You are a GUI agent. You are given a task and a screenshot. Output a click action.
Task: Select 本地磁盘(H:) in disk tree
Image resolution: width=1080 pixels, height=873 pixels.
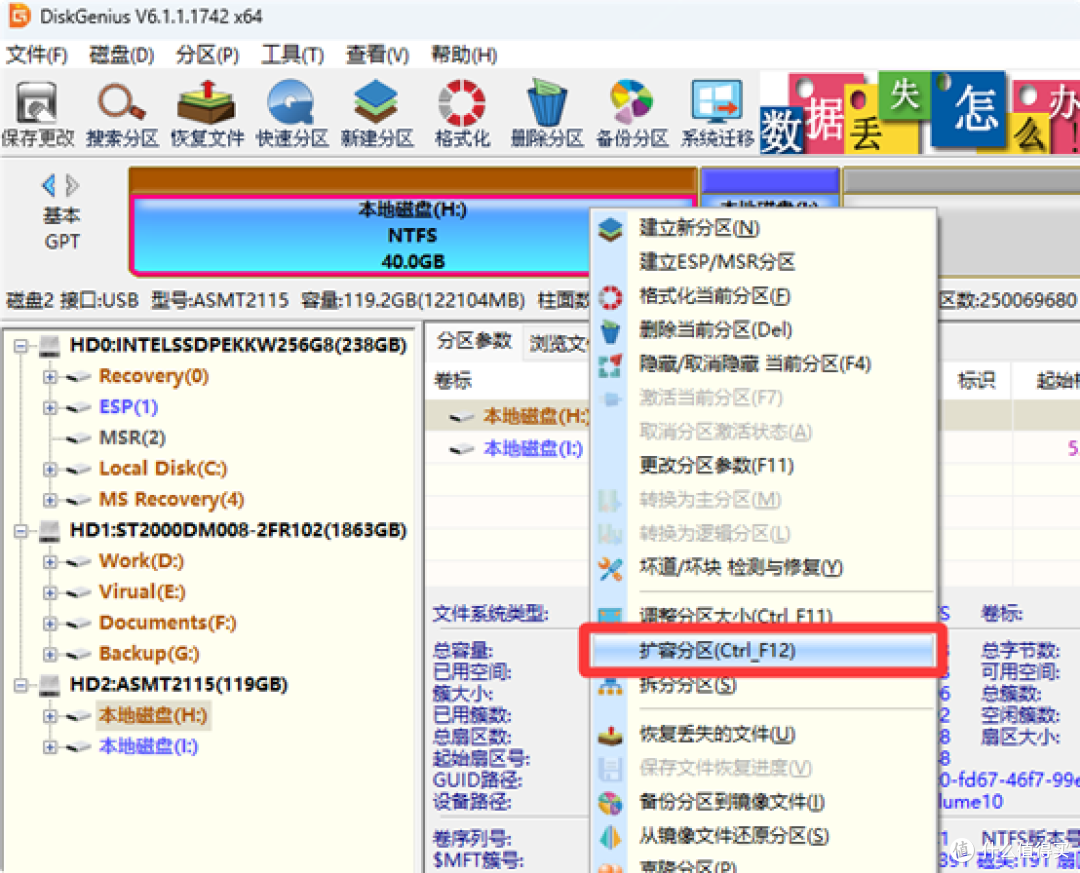[x=153, y=715]
